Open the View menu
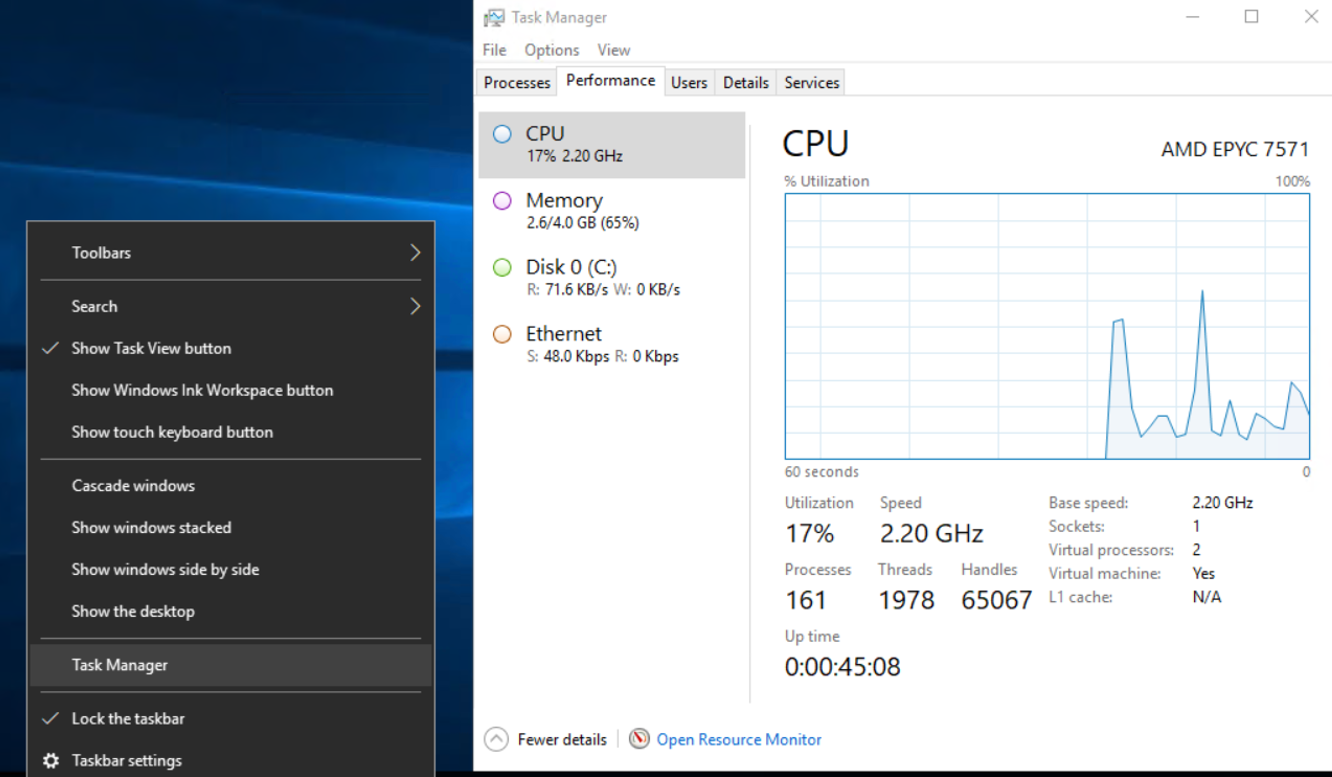1332x777 pixels. click(614, 50)
